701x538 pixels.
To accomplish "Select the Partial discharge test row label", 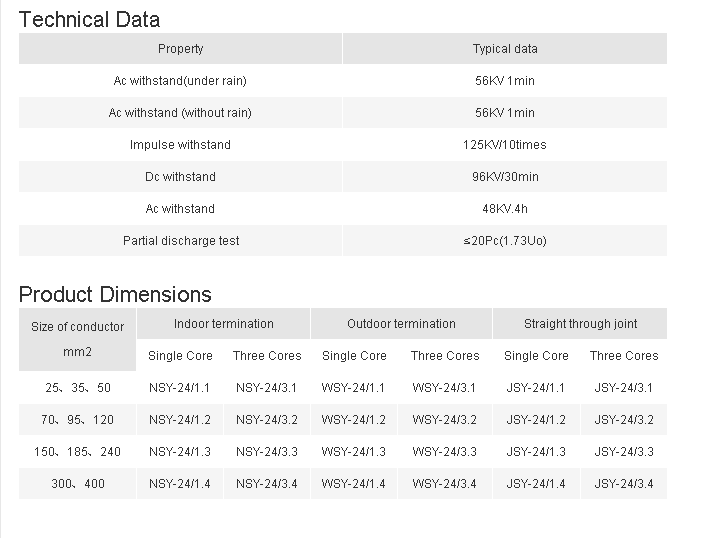I will [180, 241].
